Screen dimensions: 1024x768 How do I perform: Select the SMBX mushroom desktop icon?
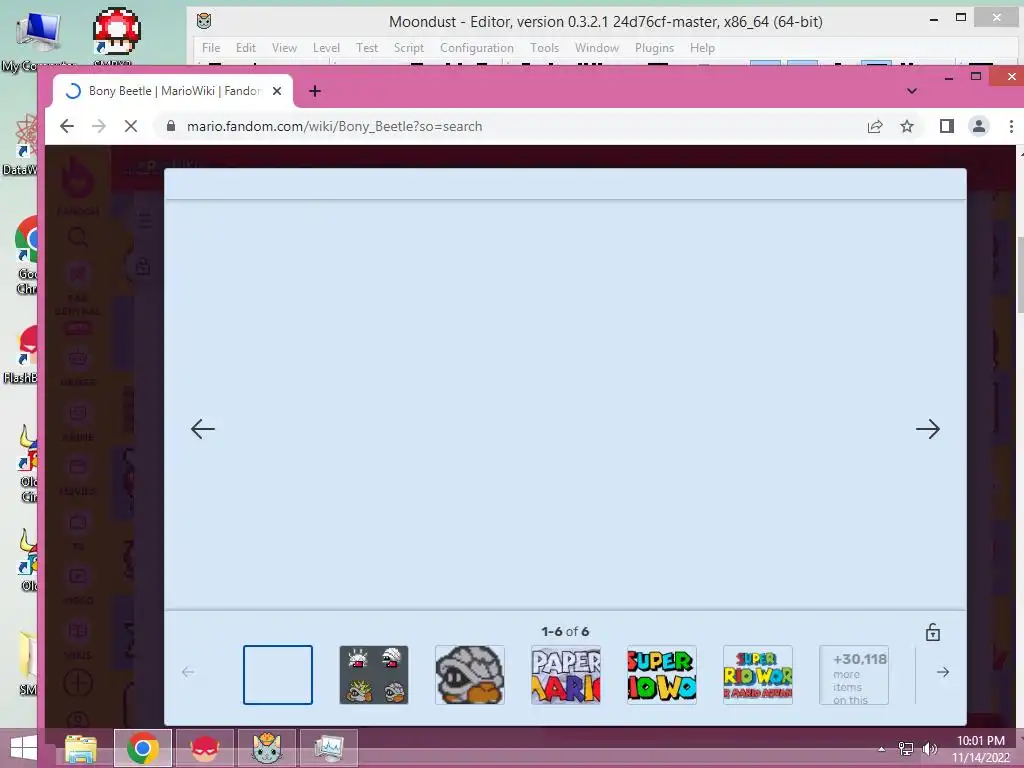[116, 38]
